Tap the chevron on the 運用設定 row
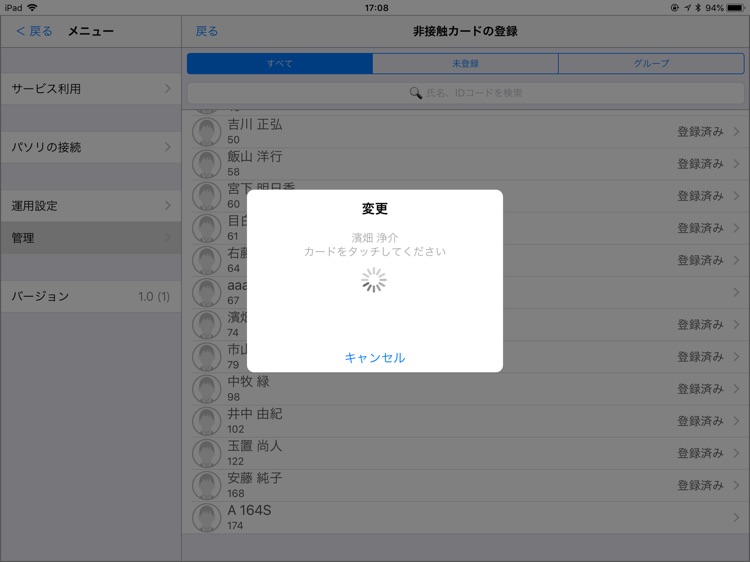Image resolution: width=750 pixels, height=562 pixels. click(167, 206)
